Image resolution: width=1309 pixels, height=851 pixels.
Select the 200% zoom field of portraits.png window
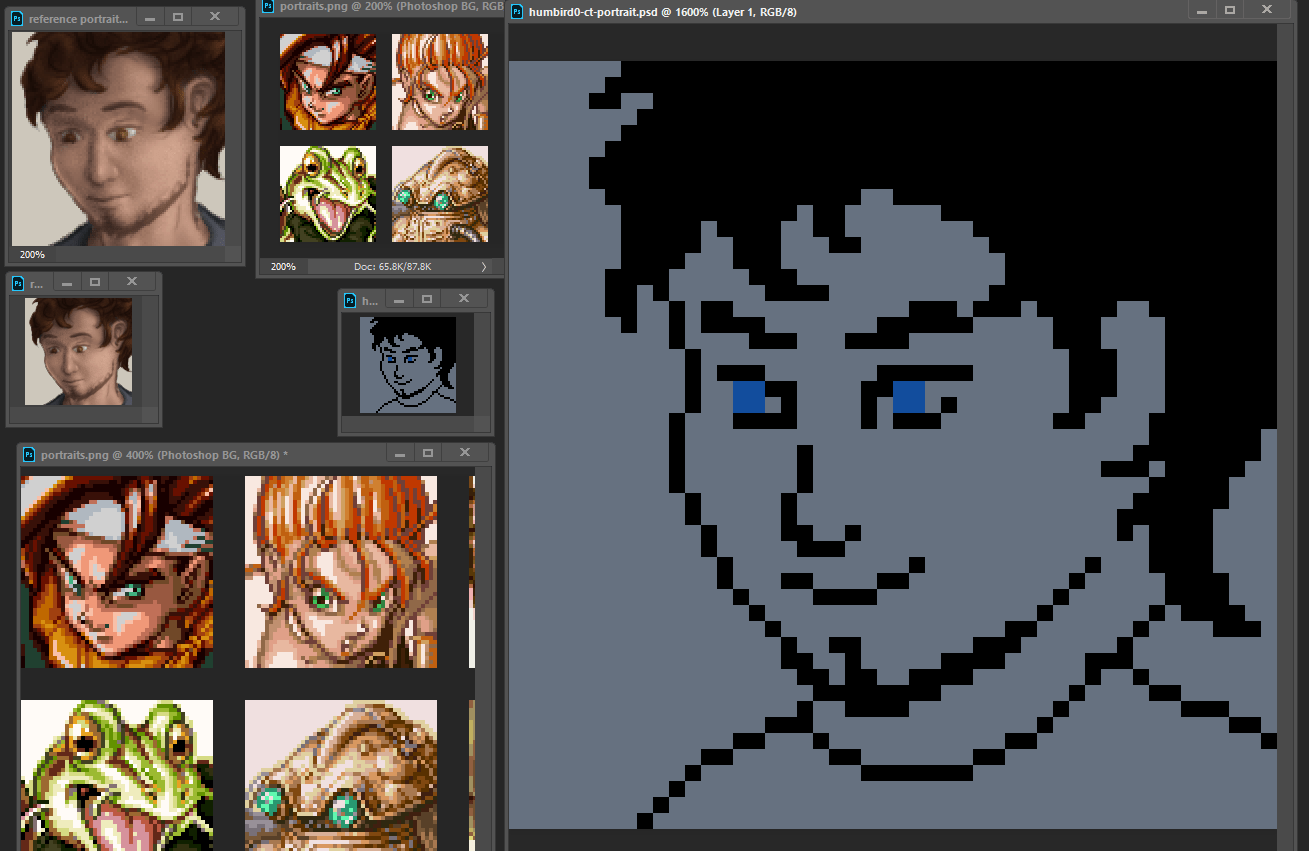point(283,267)
